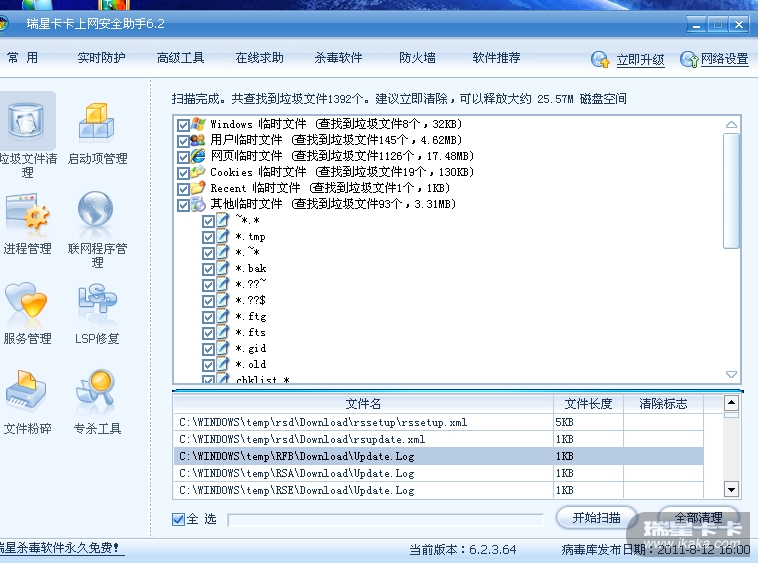The height and width of the screenshot is (563, 758).
Task: Open 联网程序管理 globe icon
Action: point(96,210)
